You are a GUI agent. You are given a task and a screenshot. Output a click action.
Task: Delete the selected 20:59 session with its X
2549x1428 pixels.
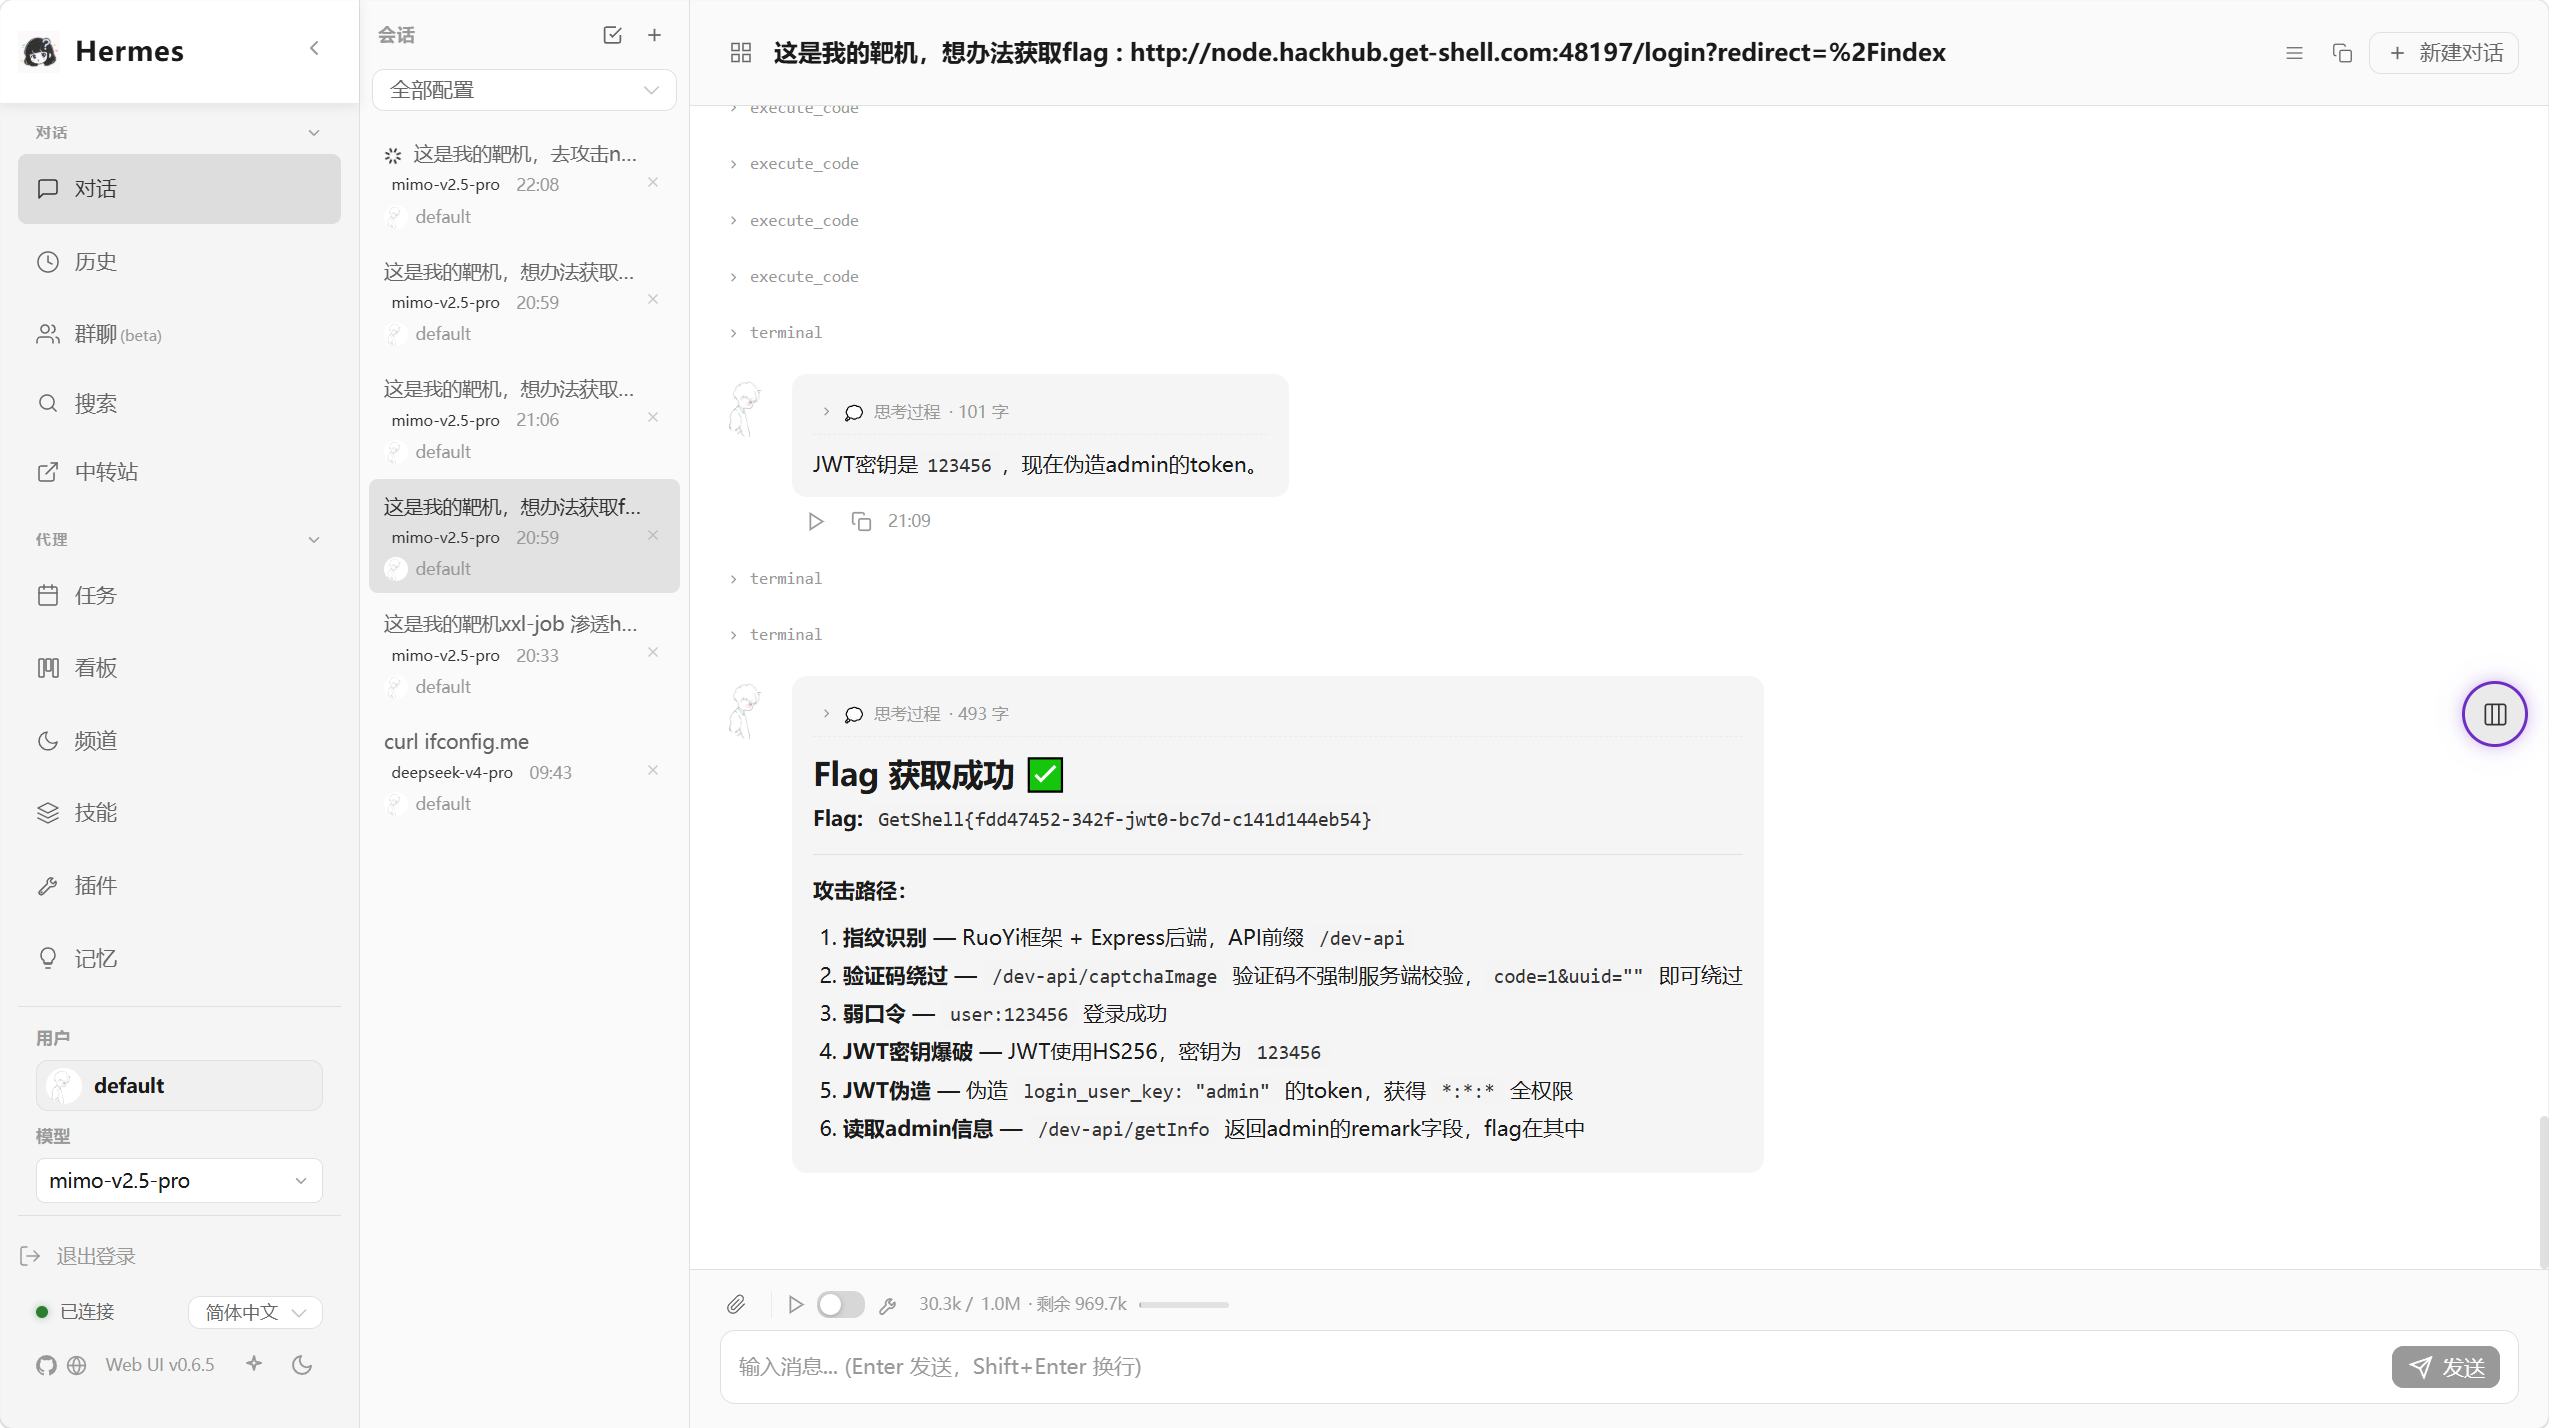point(653,535)
